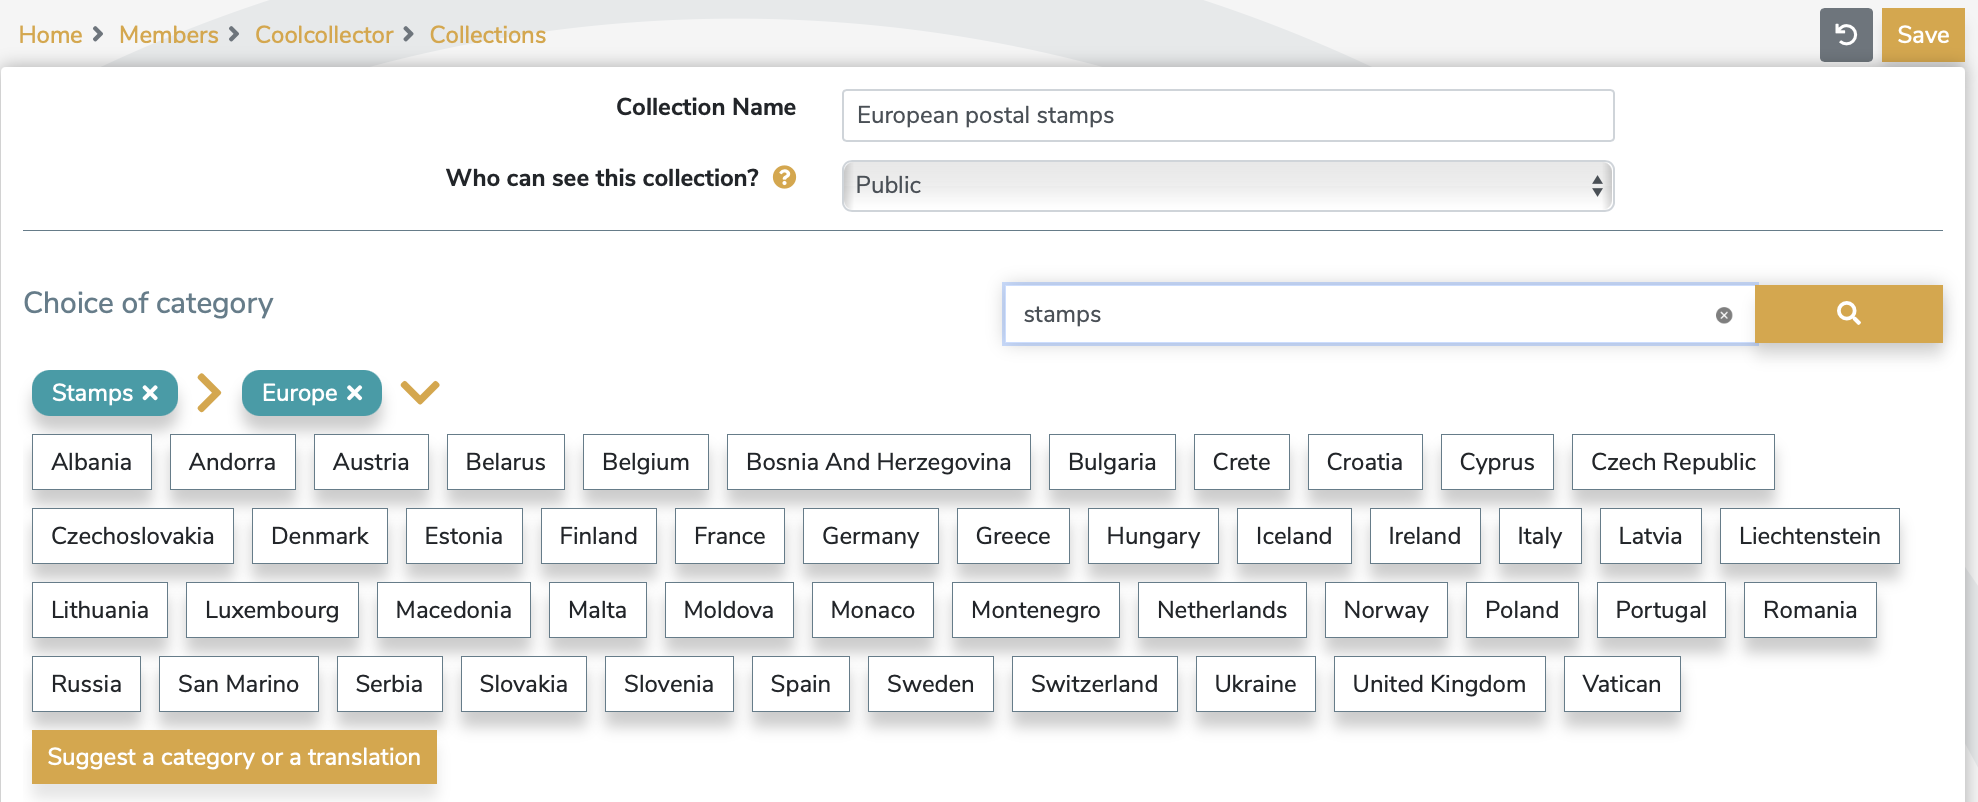Remove the Stamps category tag

[x=150, y=393]
